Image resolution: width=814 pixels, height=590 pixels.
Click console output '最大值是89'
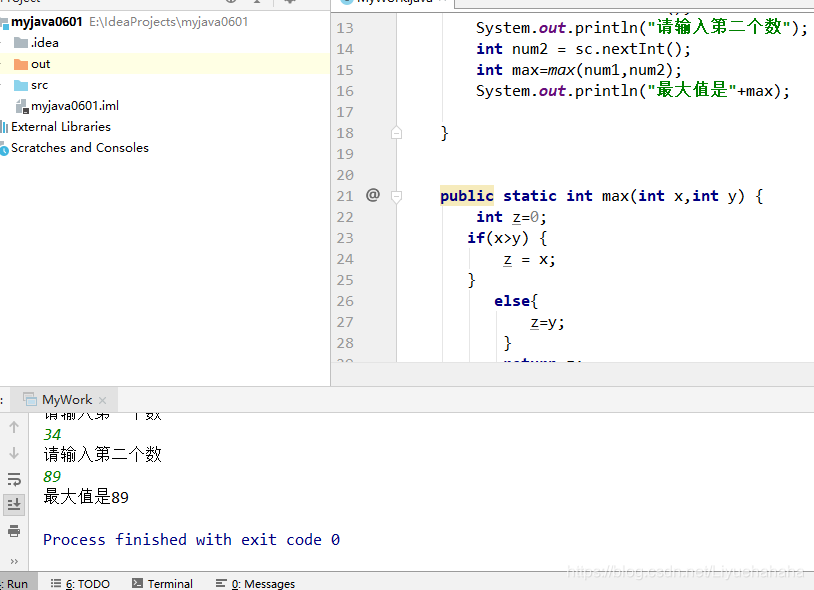(x=86, y=497)
